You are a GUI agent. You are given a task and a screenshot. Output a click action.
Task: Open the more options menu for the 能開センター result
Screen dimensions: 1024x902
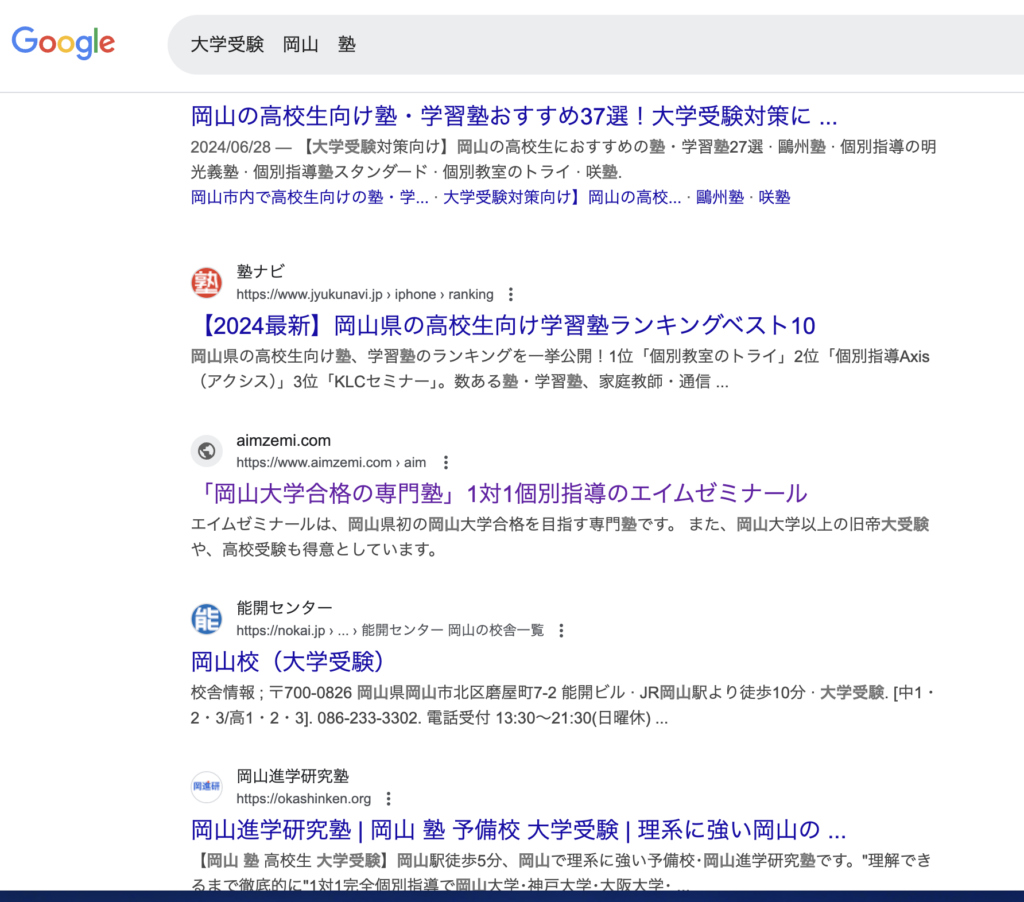click(561, 631)
